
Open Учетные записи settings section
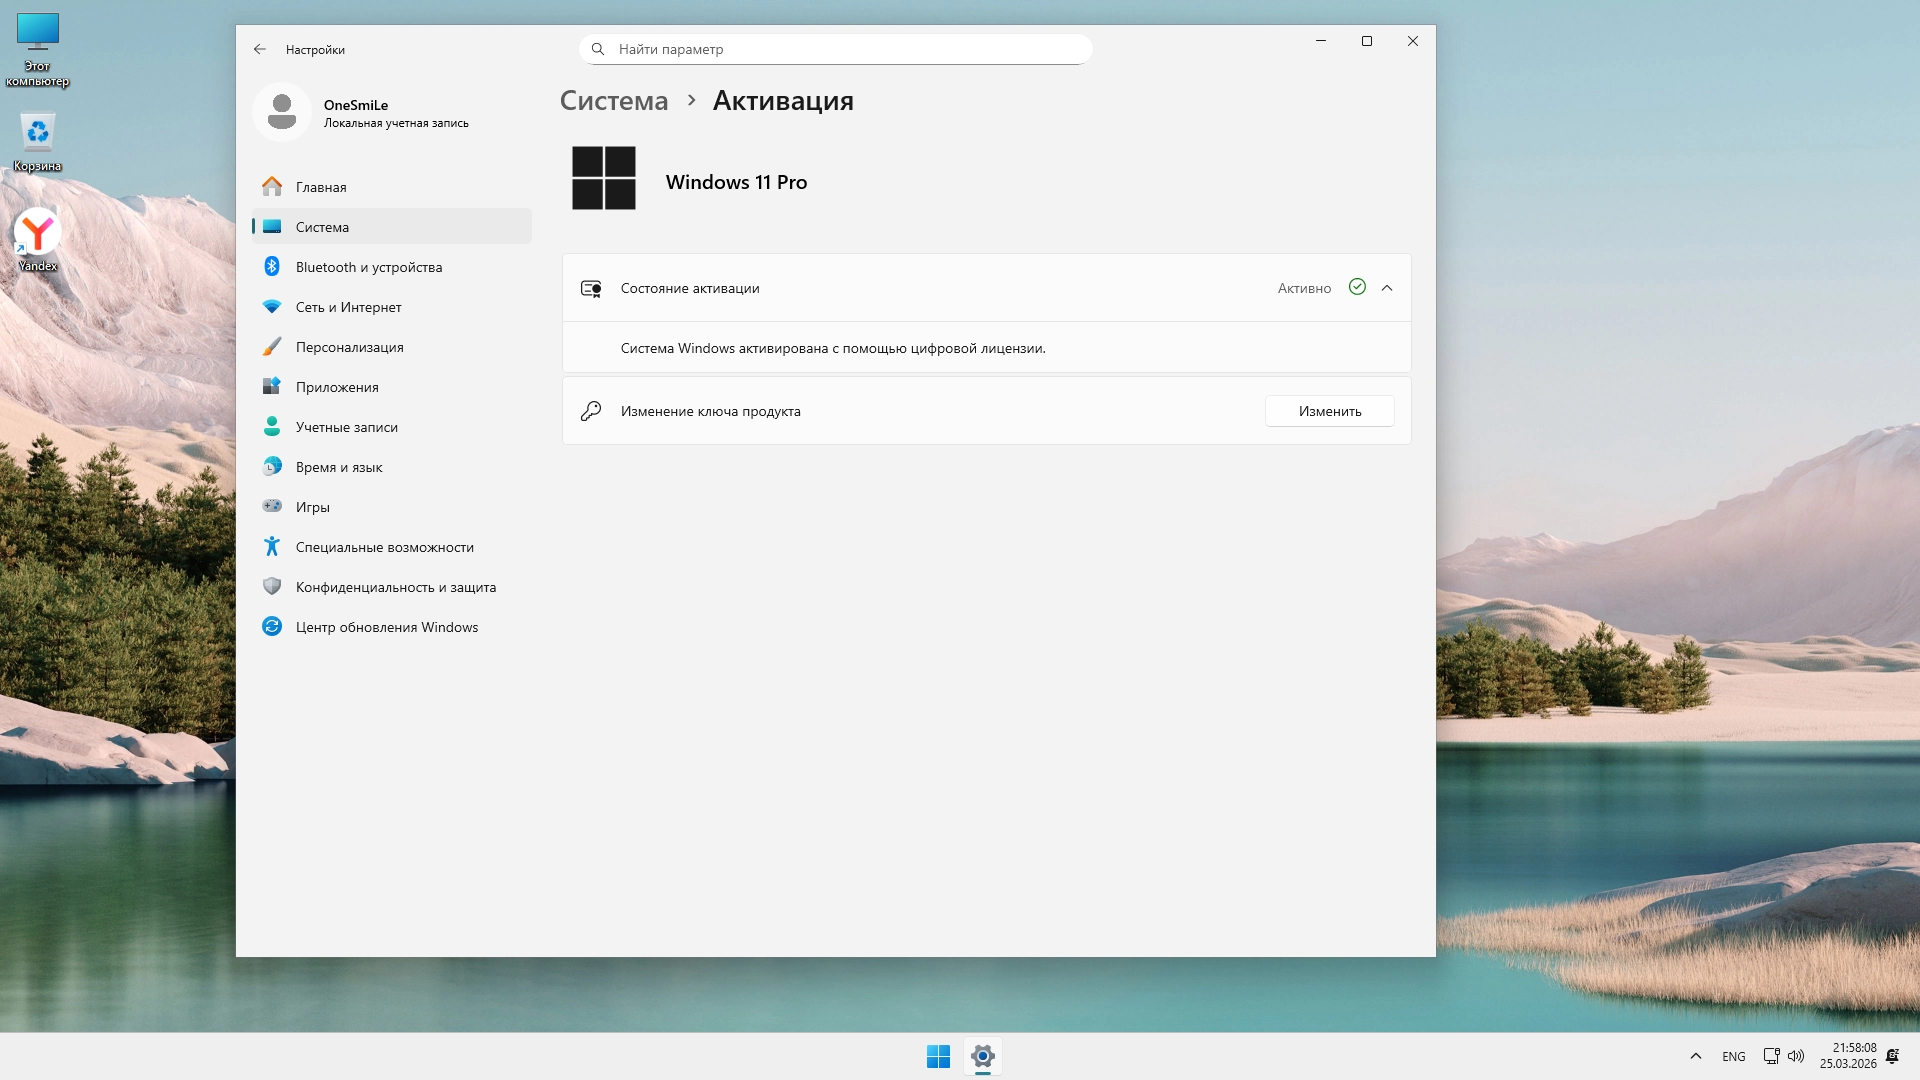346,427
